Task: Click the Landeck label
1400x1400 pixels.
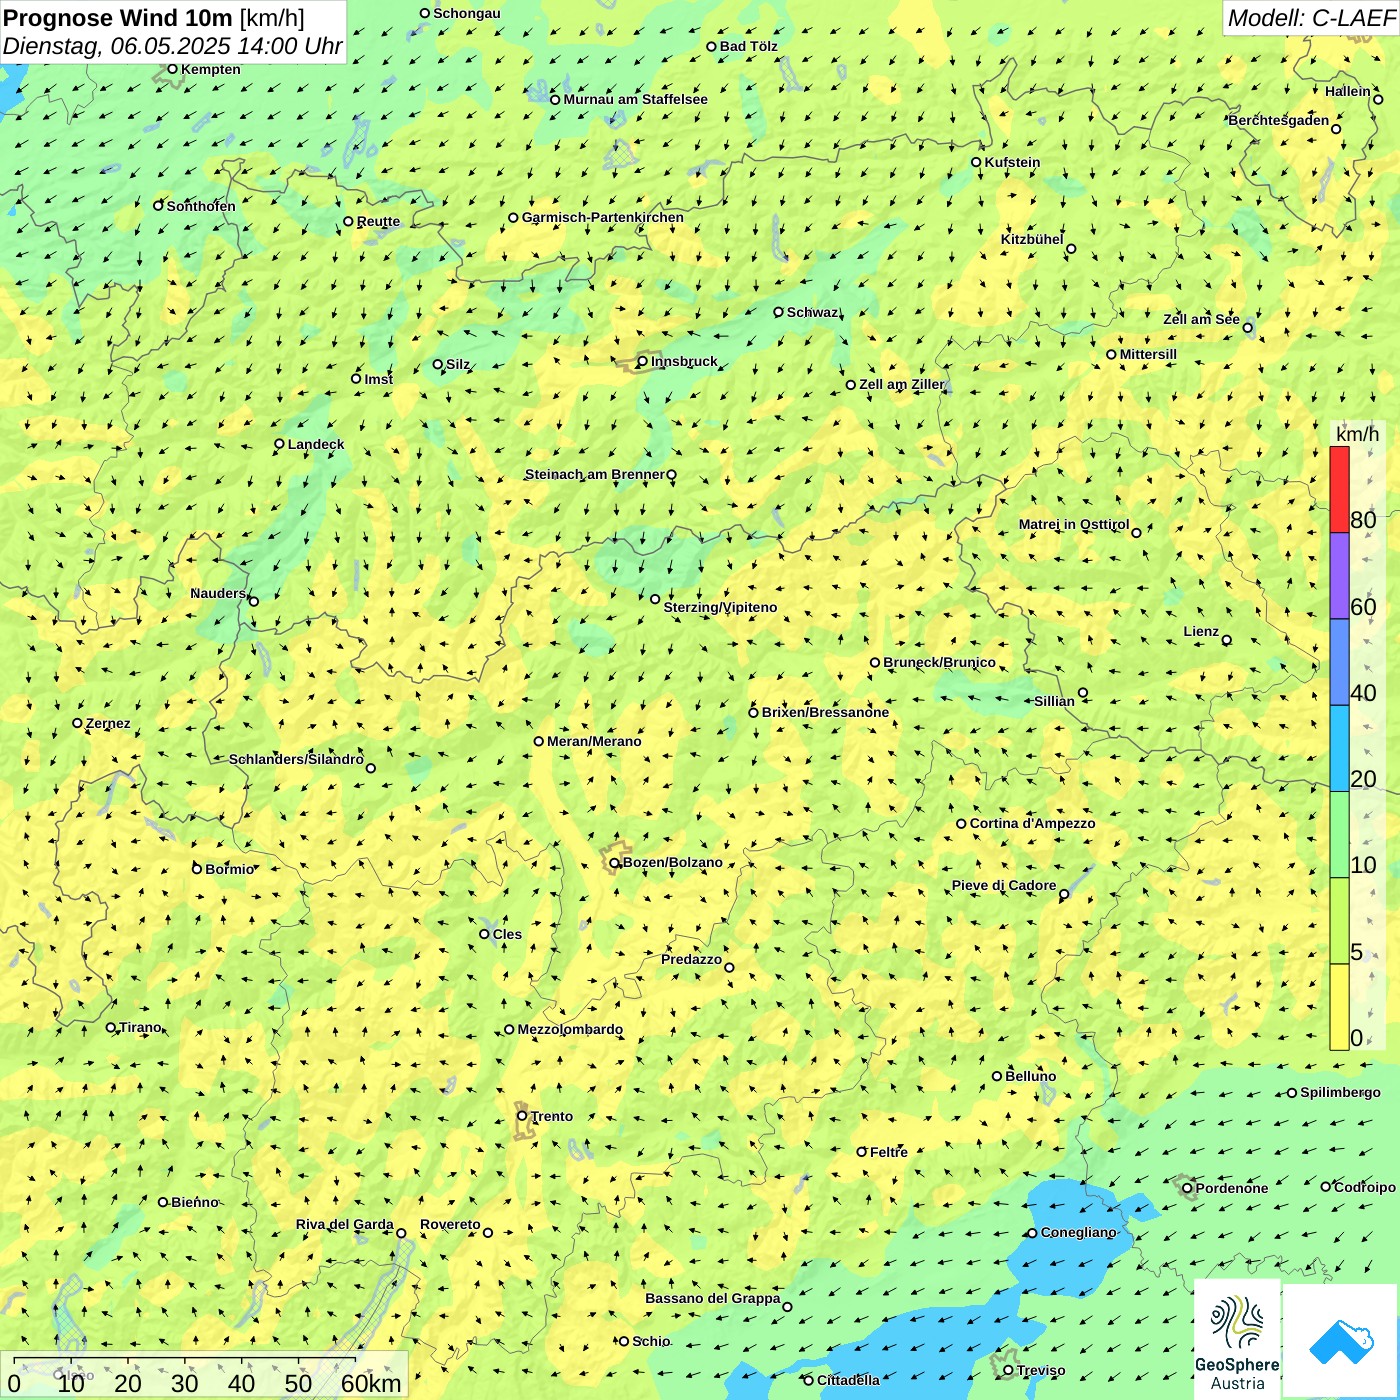Action: click(316, 444)
